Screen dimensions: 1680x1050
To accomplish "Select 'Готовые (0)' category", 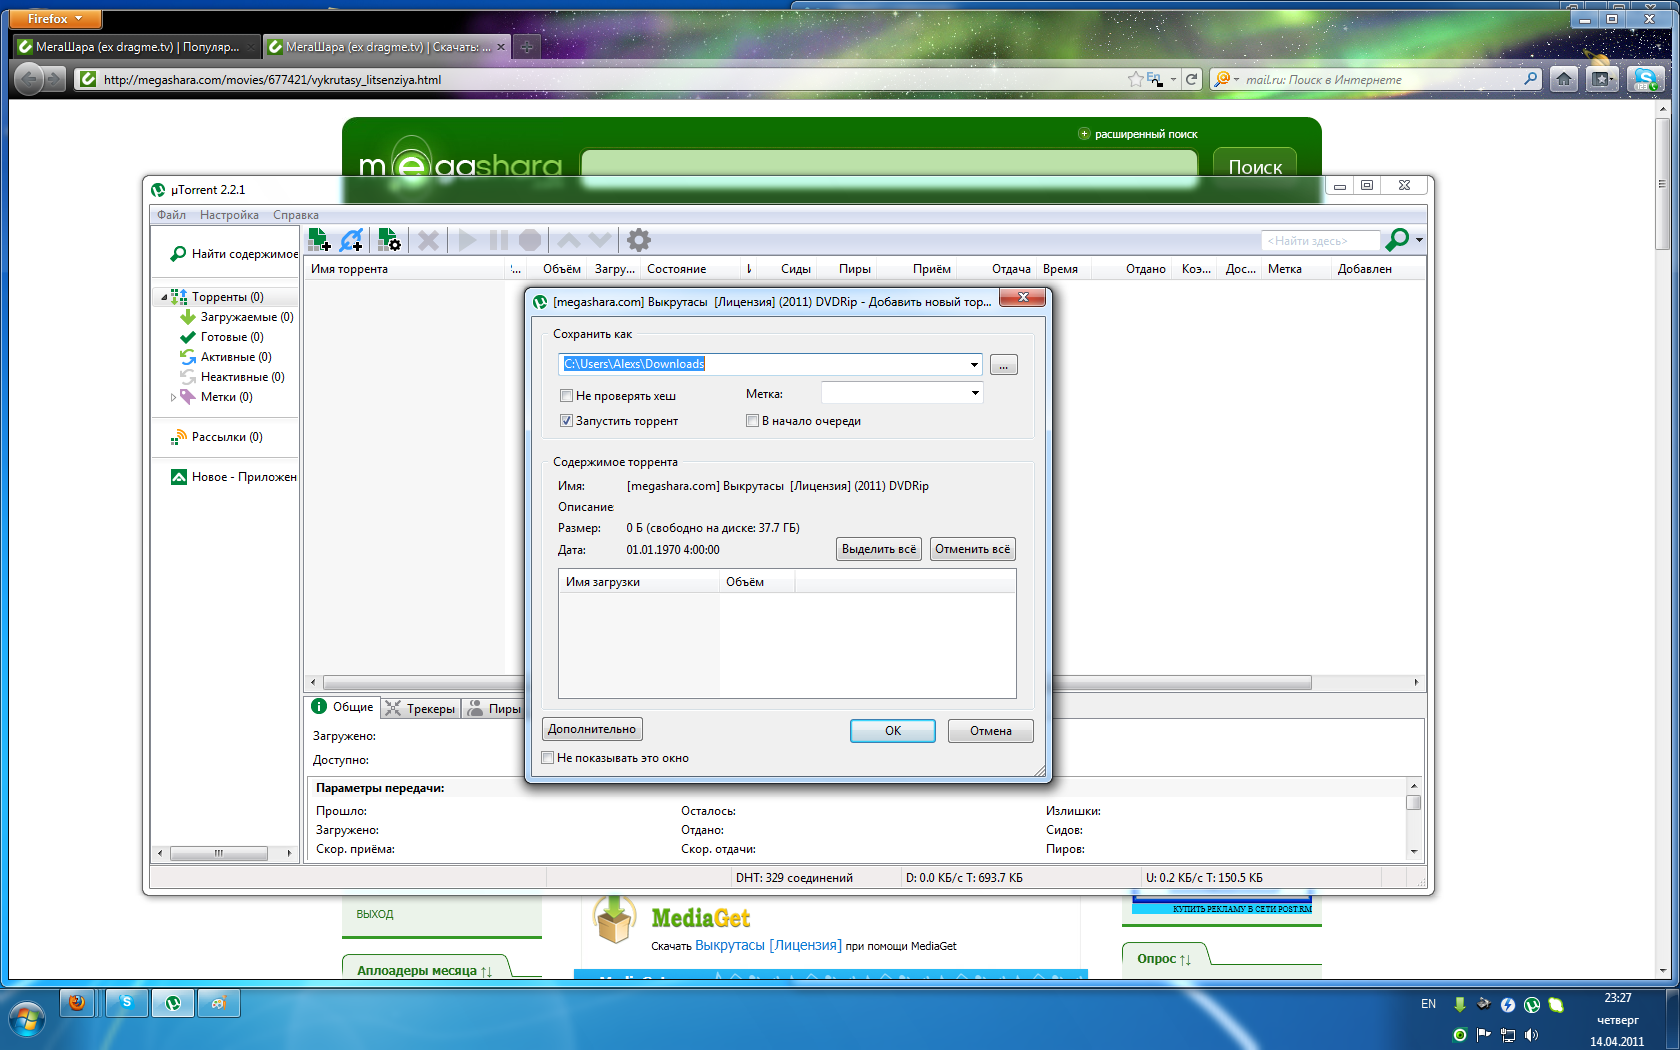I will pyautogui.click(x=223, y=337).
